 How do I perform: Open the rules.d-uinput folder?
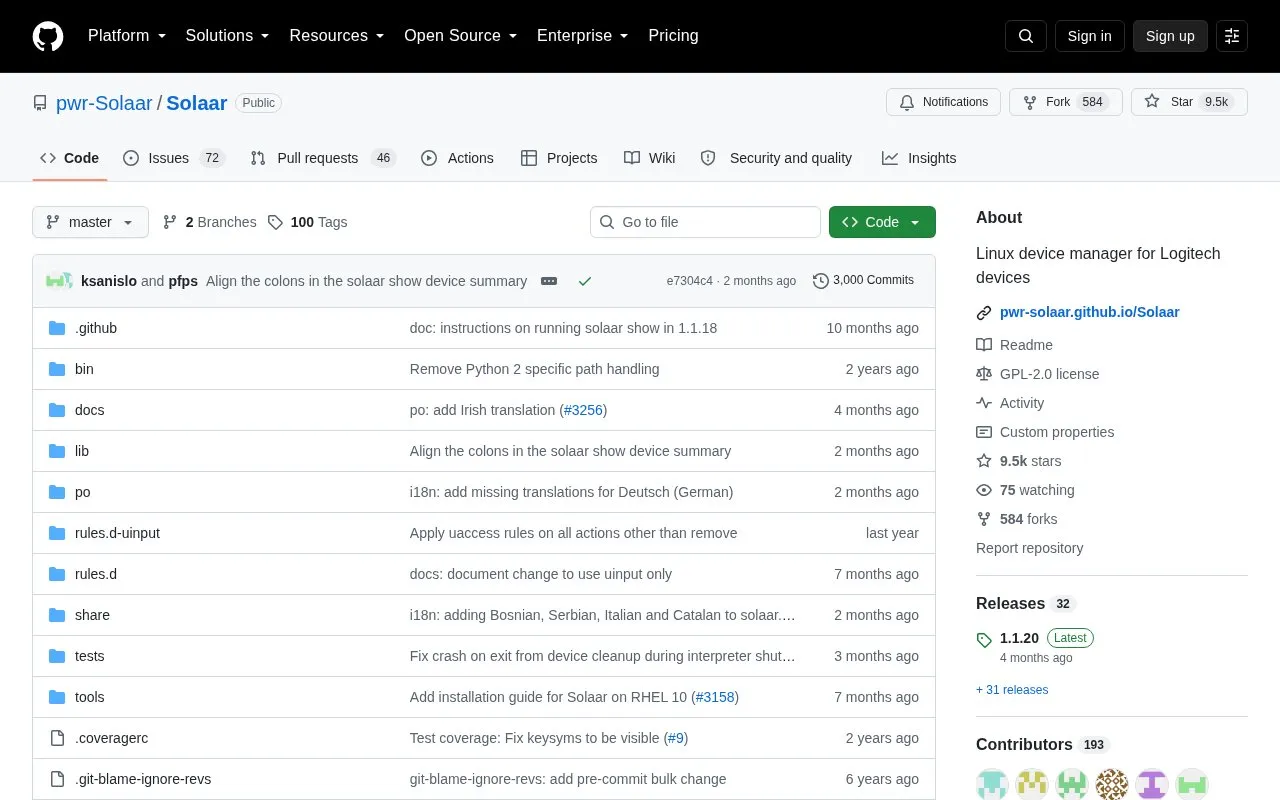pos(117,533)
